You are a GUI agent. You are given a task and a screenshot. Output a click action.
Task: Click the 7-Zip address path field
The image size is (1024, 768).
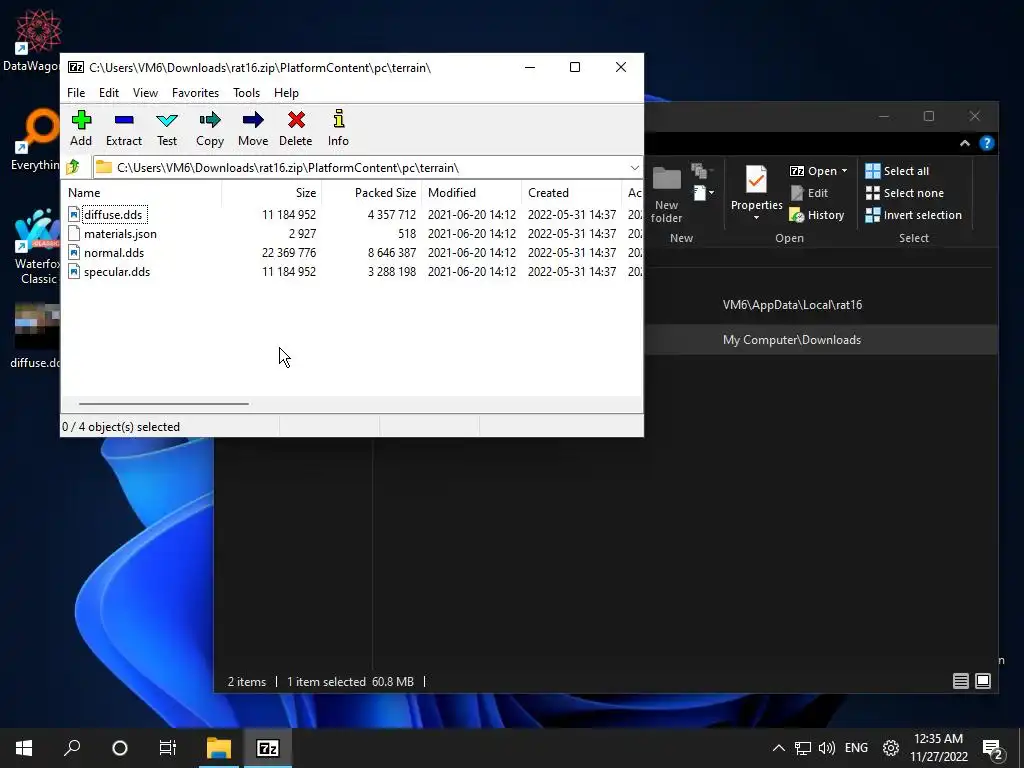(368, 168)
